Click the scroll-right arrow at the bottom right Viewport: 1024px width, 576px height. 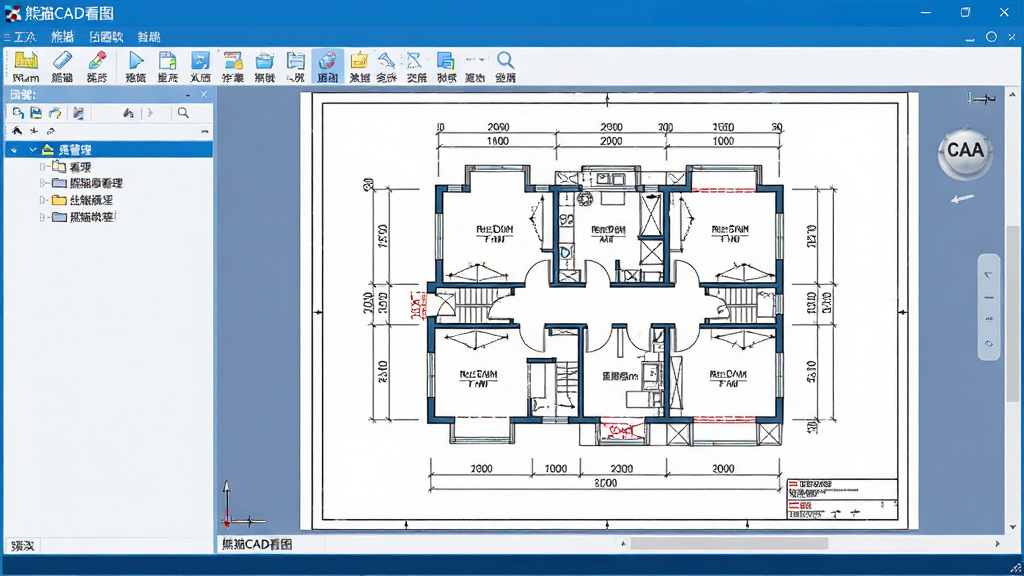point(997,543)
